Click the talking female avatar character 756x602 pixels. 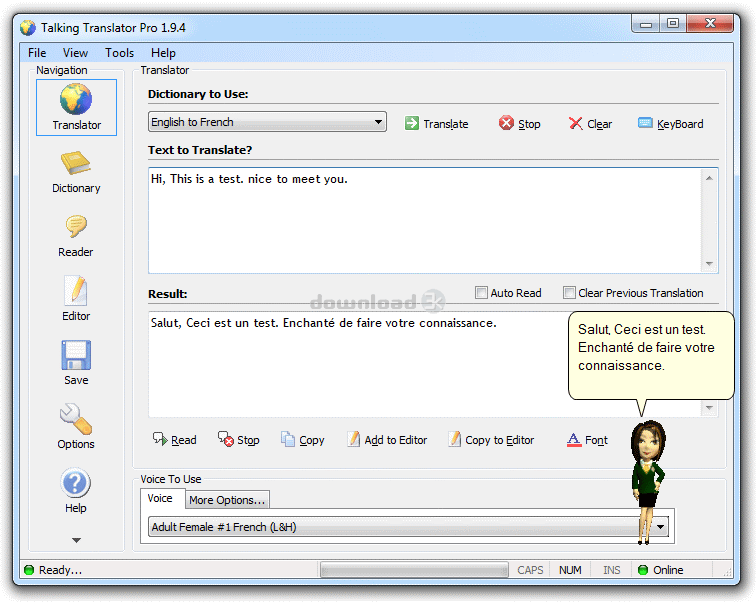pyautogui.click(x=648, y=482)
